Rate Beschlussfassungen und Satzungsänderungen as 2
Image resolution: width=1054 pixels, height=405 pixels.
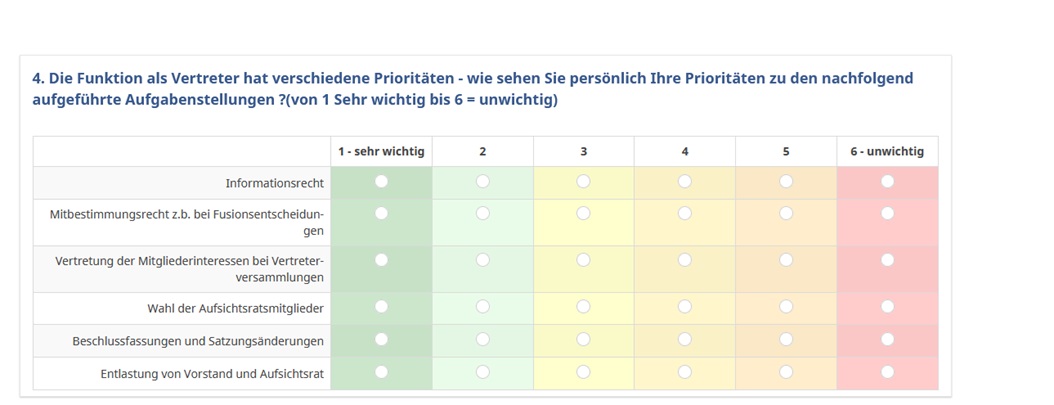tap(483, 339)
